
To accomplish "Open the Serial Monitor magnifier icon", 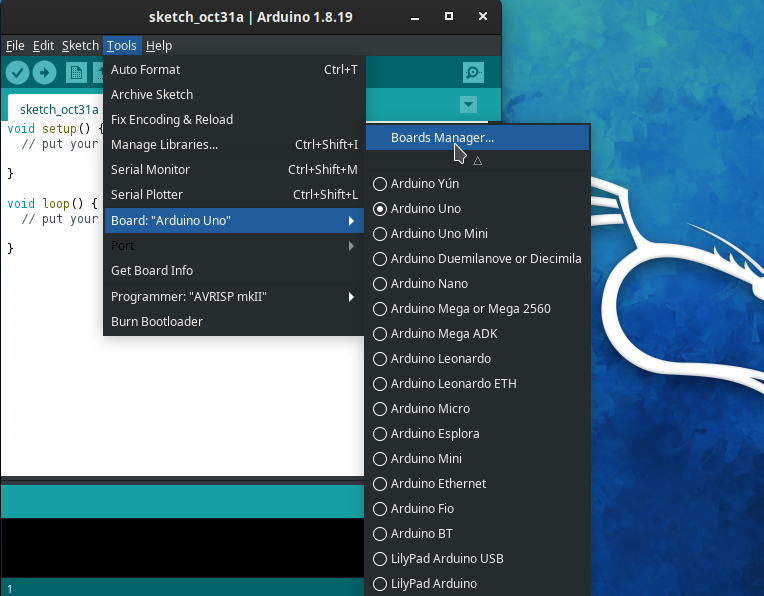I will click(473, 73).
